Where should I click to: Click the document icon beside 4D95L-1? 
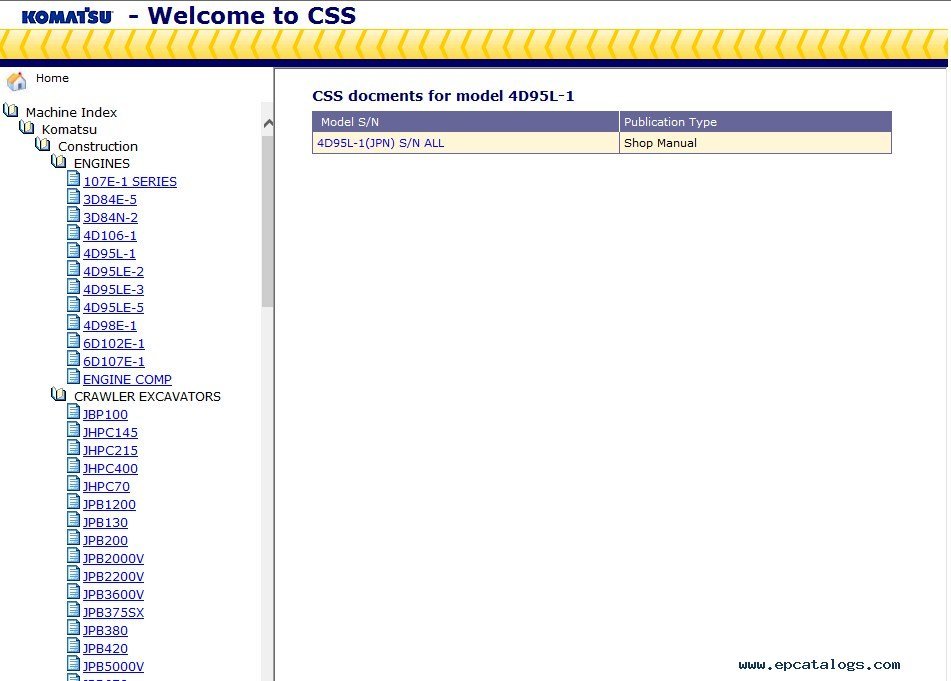point(73,251)
